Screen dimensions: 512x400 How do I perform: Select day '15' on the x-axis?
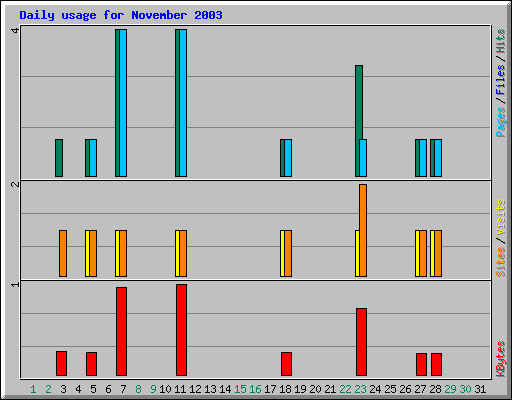pyautogui.click(x=240, y=389)
